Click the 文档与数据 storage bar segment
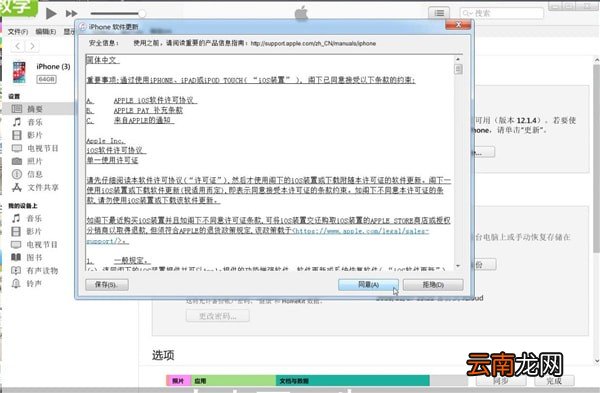Image resolution: width=600 pixels, height=393 pixels. 352,381
